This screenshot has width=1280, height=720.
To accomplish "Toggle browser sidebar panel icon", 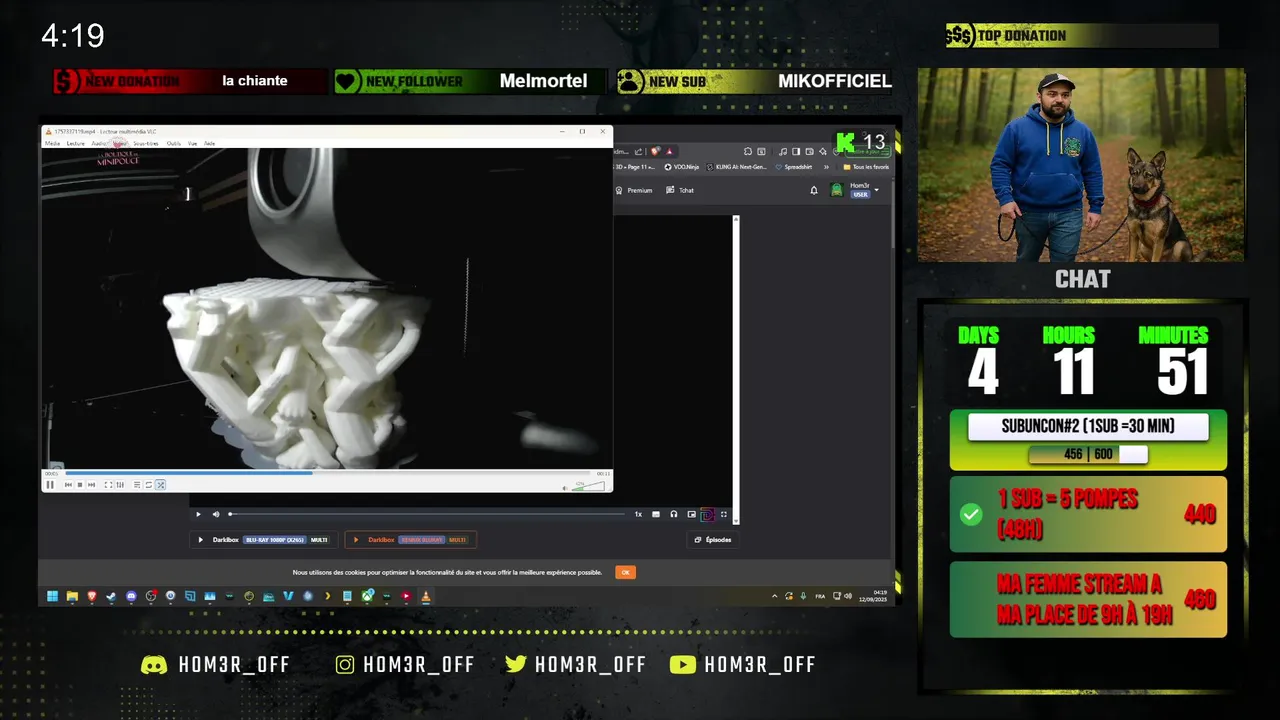I will [x=796, y=151].
